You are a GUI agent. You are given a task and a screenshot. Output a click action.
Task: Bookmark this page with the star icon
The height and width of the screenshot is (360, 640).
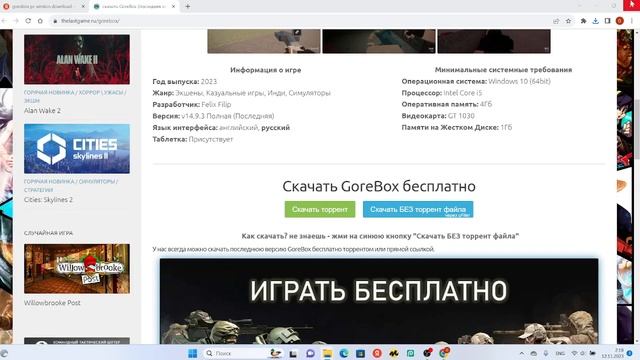tap(568, 21)
